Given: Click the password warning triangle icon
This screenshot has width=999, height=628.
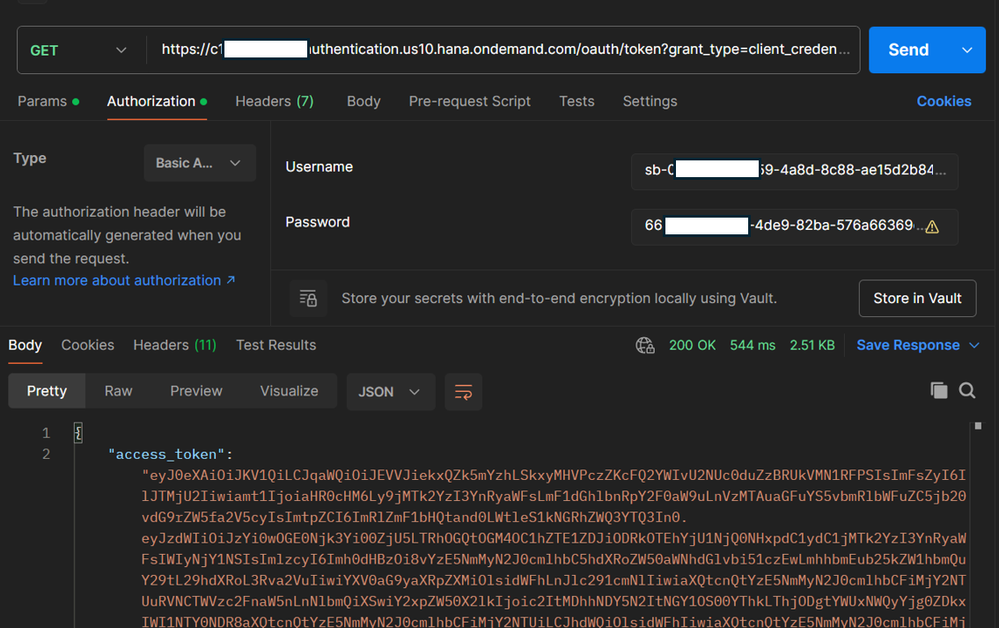Looking at the screenshot, I should click(932, 227).
